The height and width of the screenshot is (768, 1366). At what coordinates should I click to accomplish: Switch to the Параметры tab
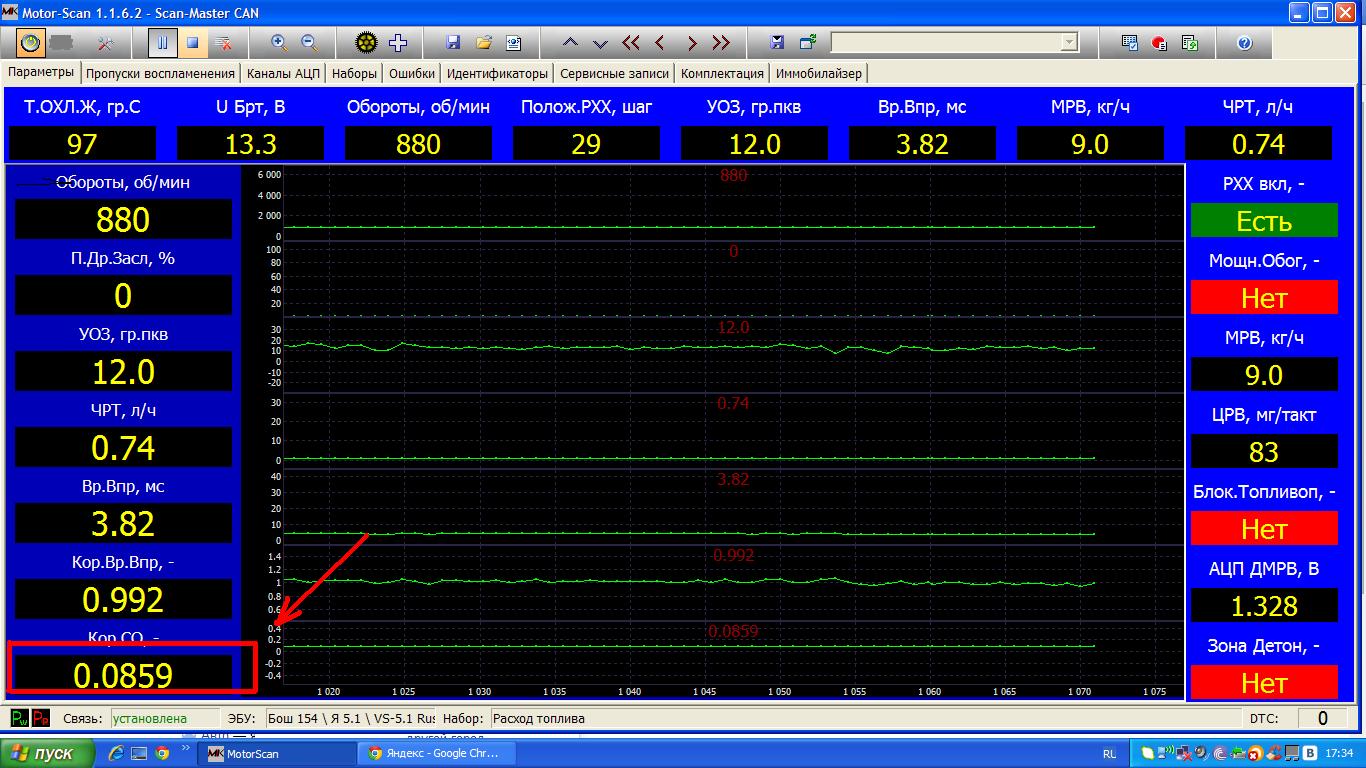coord(41,72)
